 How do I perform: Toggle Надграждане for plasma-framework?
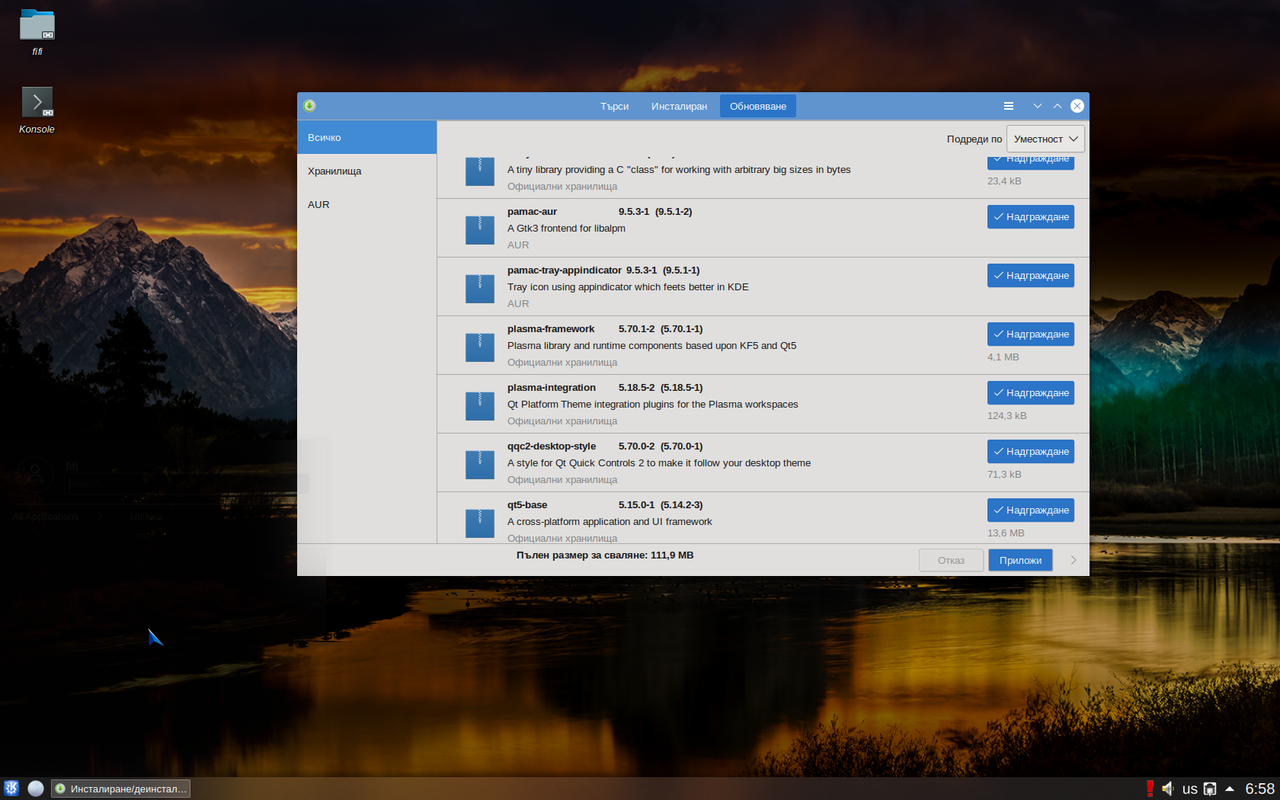point(1030,334)
